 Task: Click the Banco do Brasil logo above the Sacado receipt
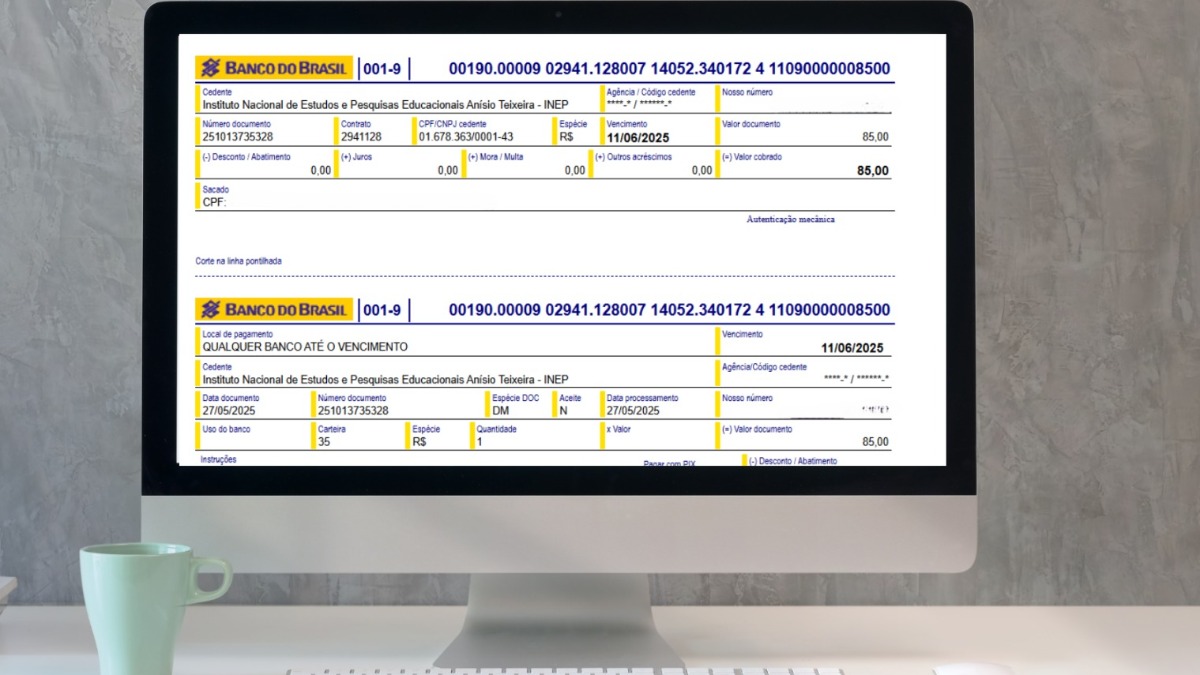coord(275,68)
